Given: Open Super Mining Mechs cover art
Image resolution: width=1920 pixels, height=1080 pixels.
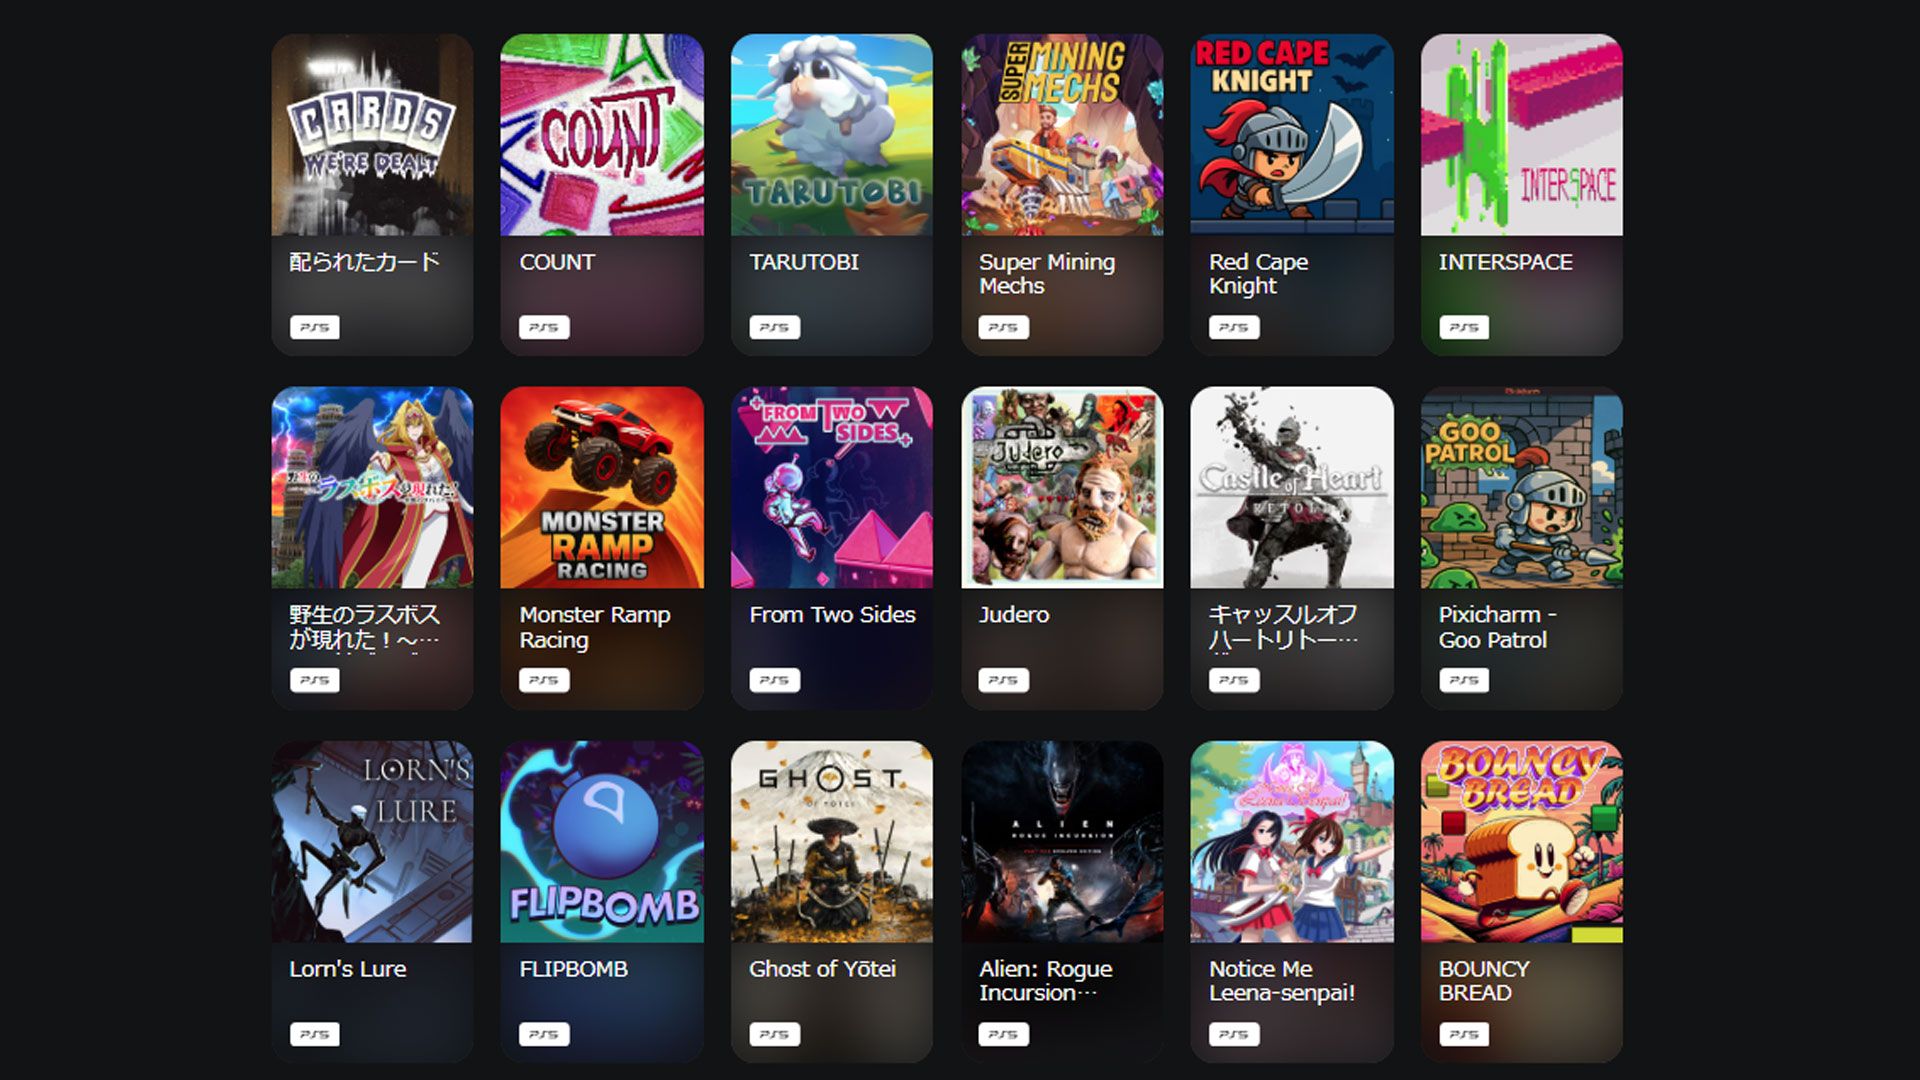Looking at the screenshot, I should pos(1062,135).
